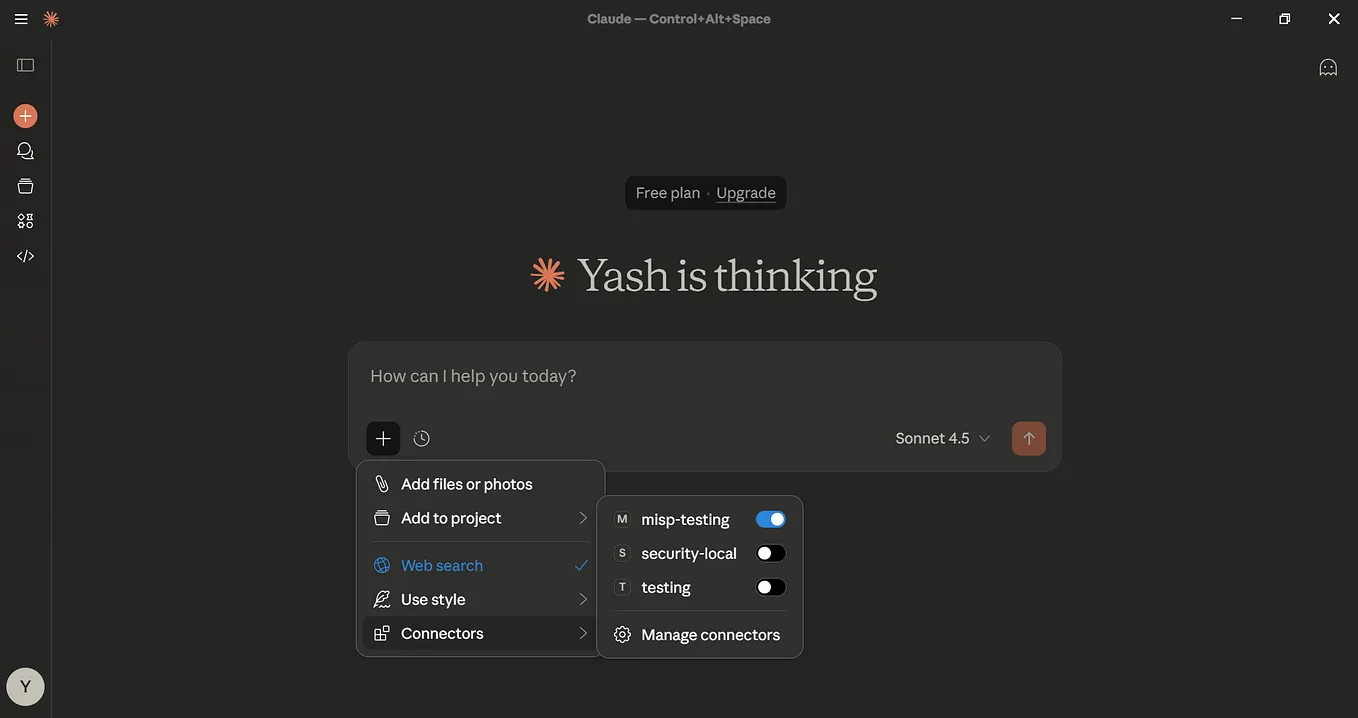Click the security-local connector name
1358x718 pixels.
point(689,554)
